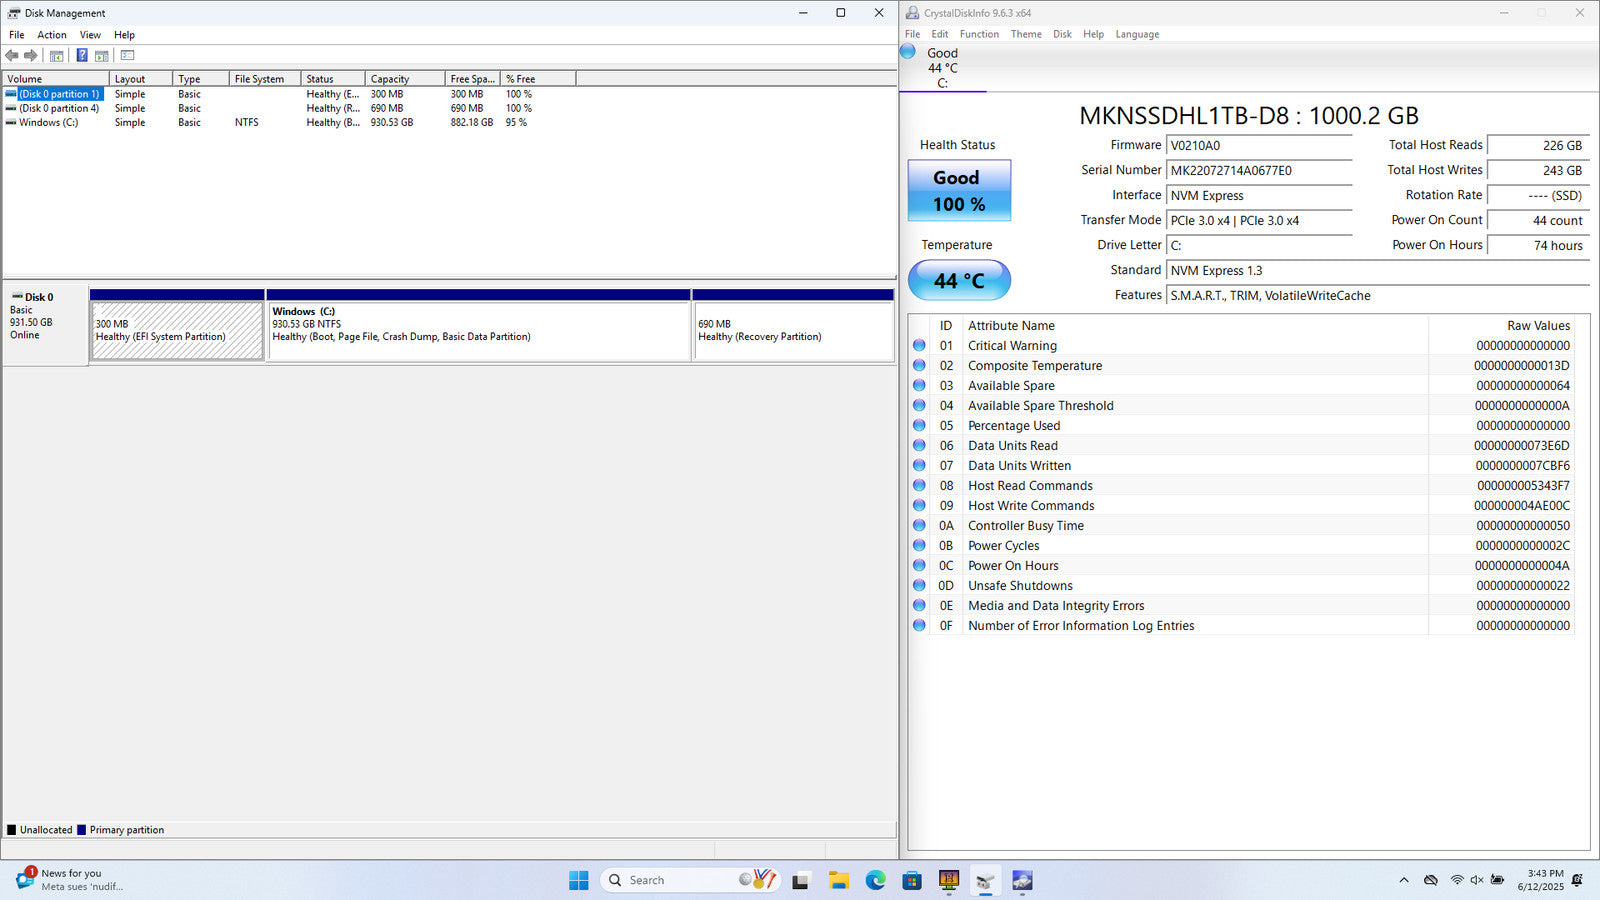Open Microsoft Store from the taskbar
The width and height of the screenshot is (1600, 900).
click(912, 880)
